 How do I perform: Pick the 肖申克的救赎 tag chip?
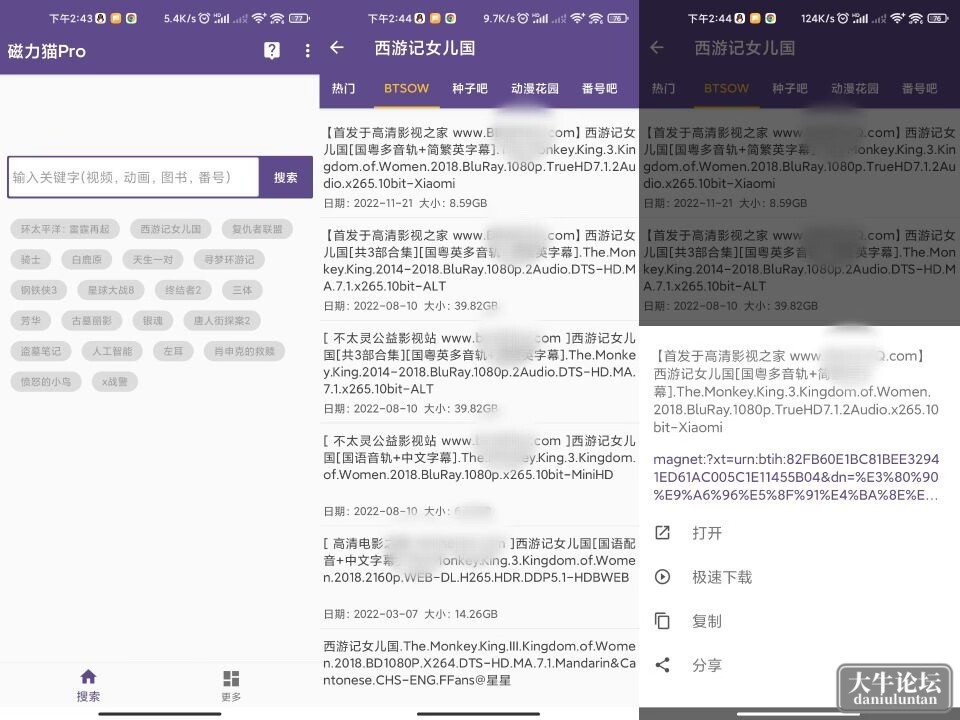click(244, 351)
